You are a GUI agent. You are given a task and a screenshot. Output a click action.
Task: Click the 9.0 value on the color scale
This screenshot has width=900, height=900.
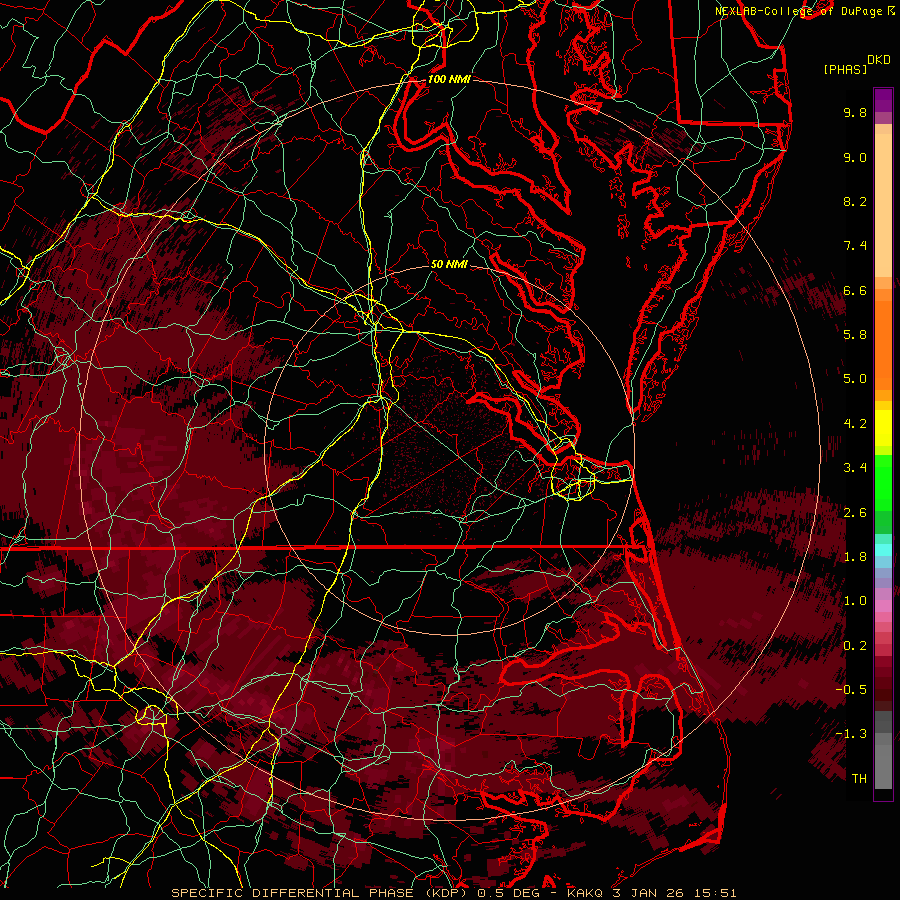(855, 157)
